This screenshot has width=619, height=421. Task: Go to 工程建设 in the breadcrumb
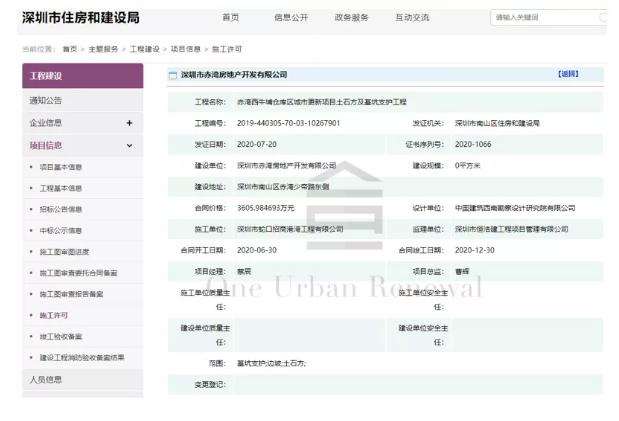pyautogui.click(x=144, y=49)
